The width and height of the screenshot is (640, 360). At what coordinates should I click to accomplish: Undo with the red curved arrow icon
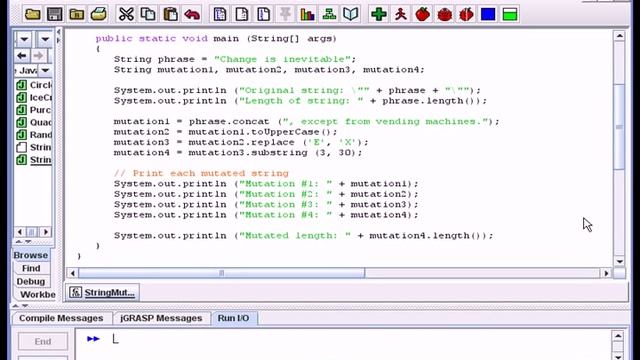click(x=192, y=14)
